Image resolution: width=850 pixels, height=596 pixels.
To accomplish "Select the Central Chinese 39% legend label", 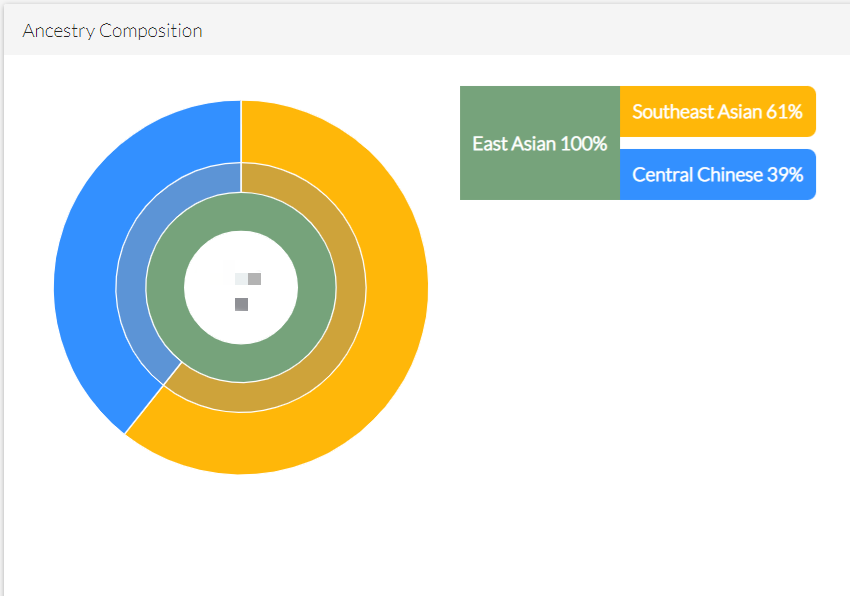I will pos(718,175).
